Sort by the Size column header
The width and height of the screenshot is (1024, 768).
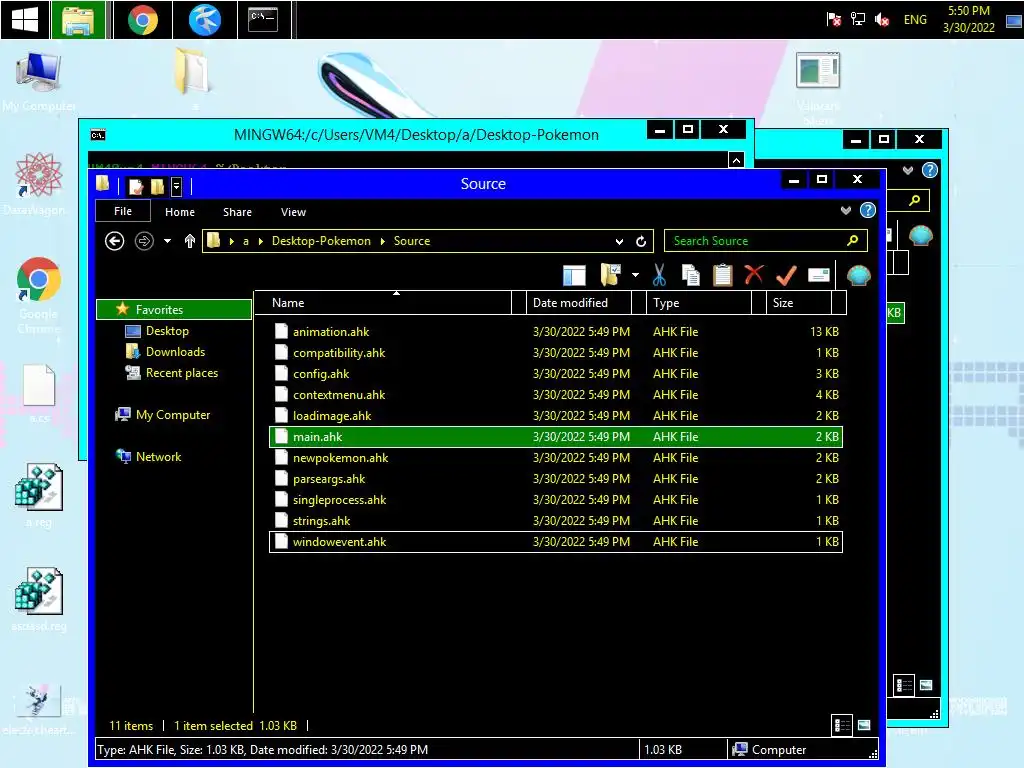point(799,303)
